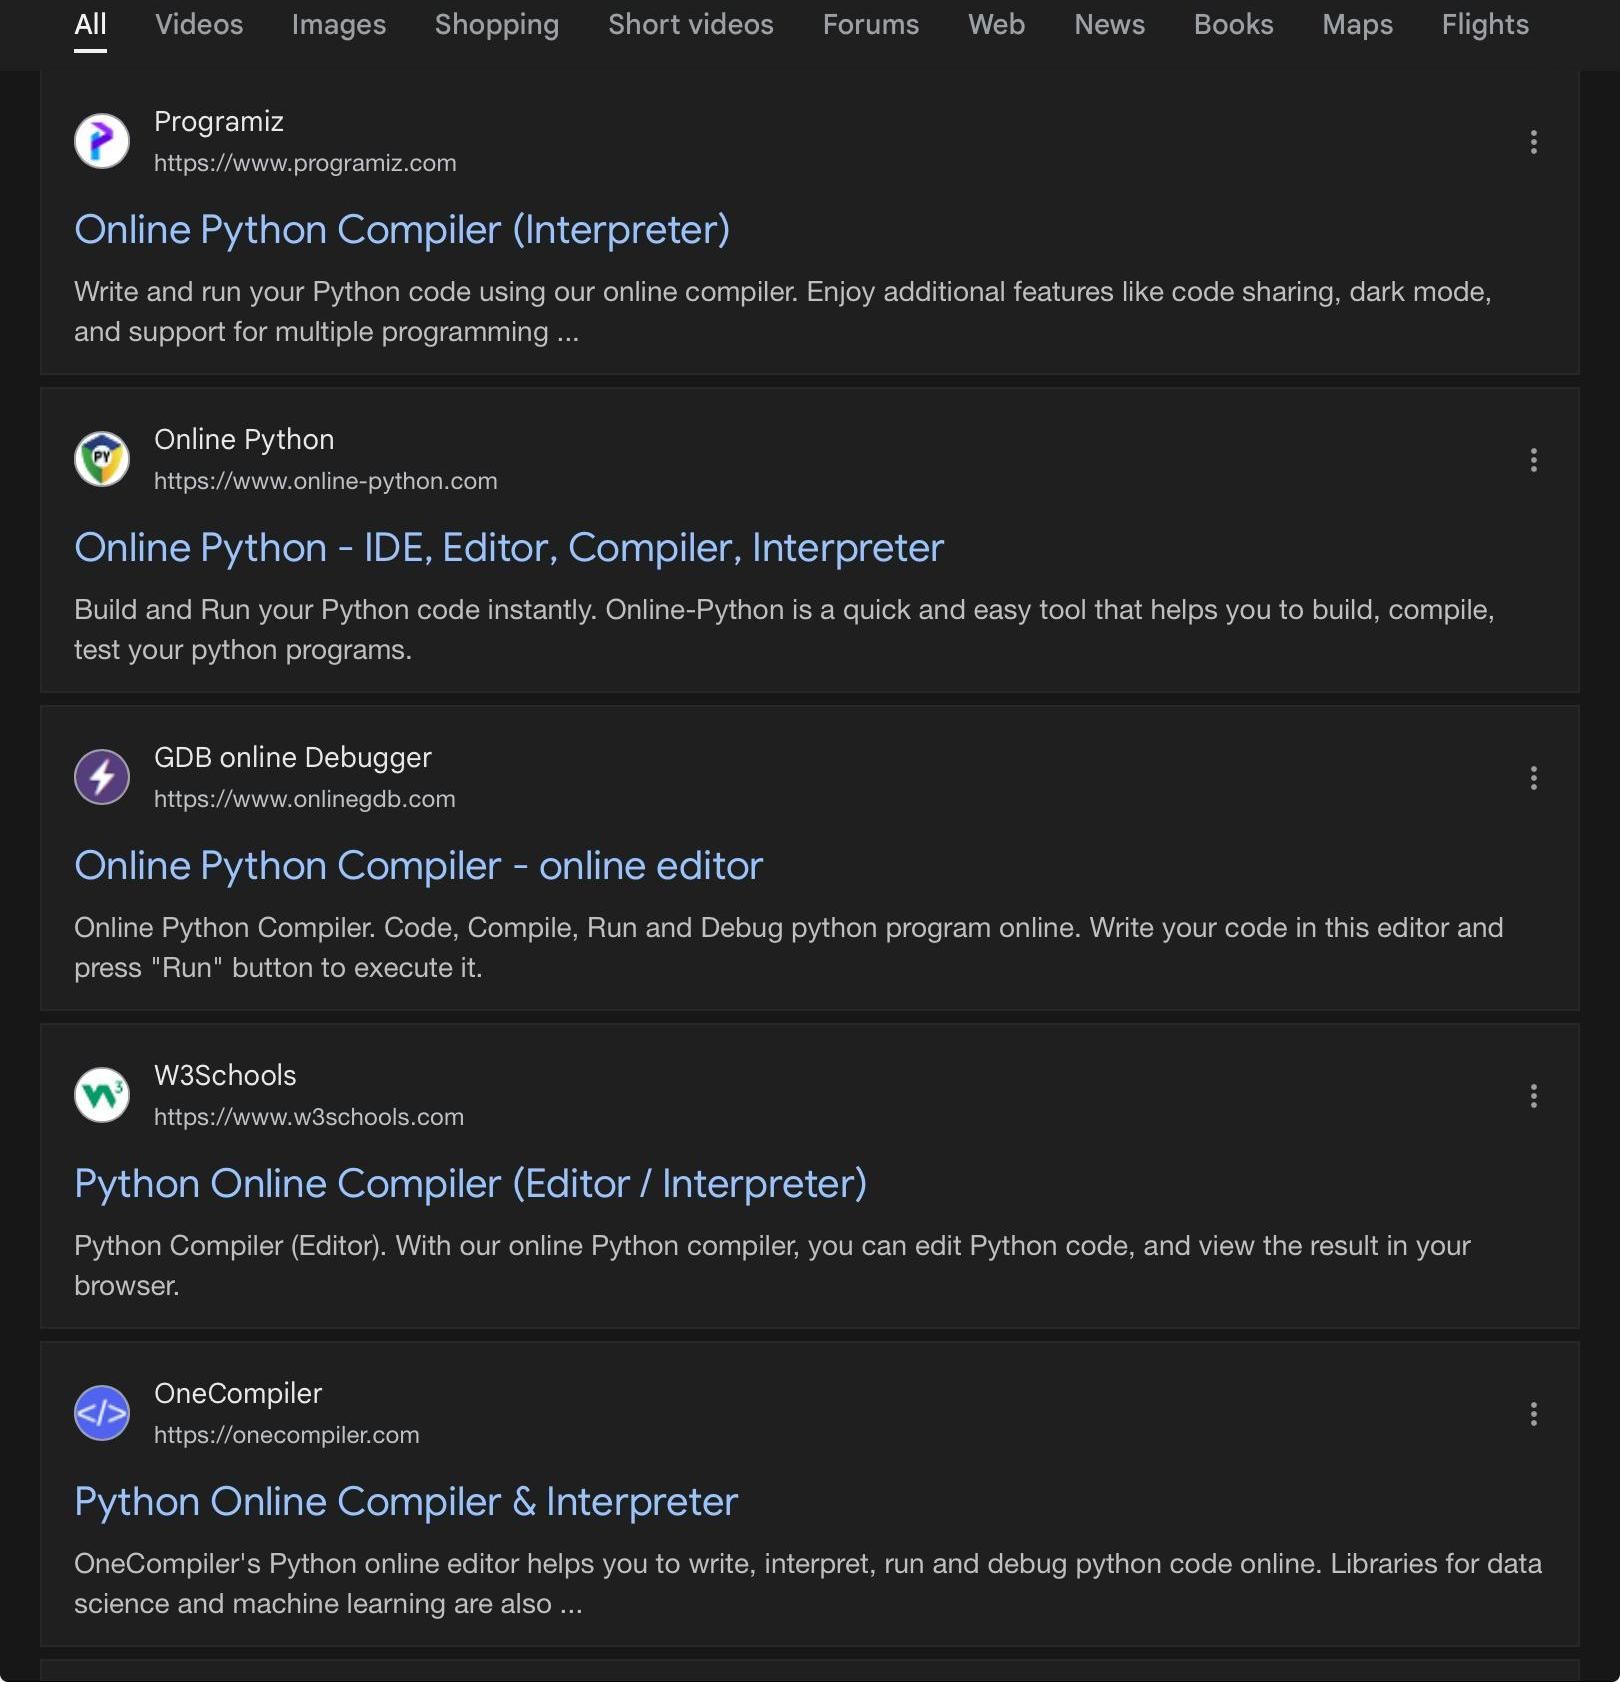Open "Python Online Compiler & Interpreter" result
Viewport: 1620px width, 1682px height.
click(x=406, y=1502)
